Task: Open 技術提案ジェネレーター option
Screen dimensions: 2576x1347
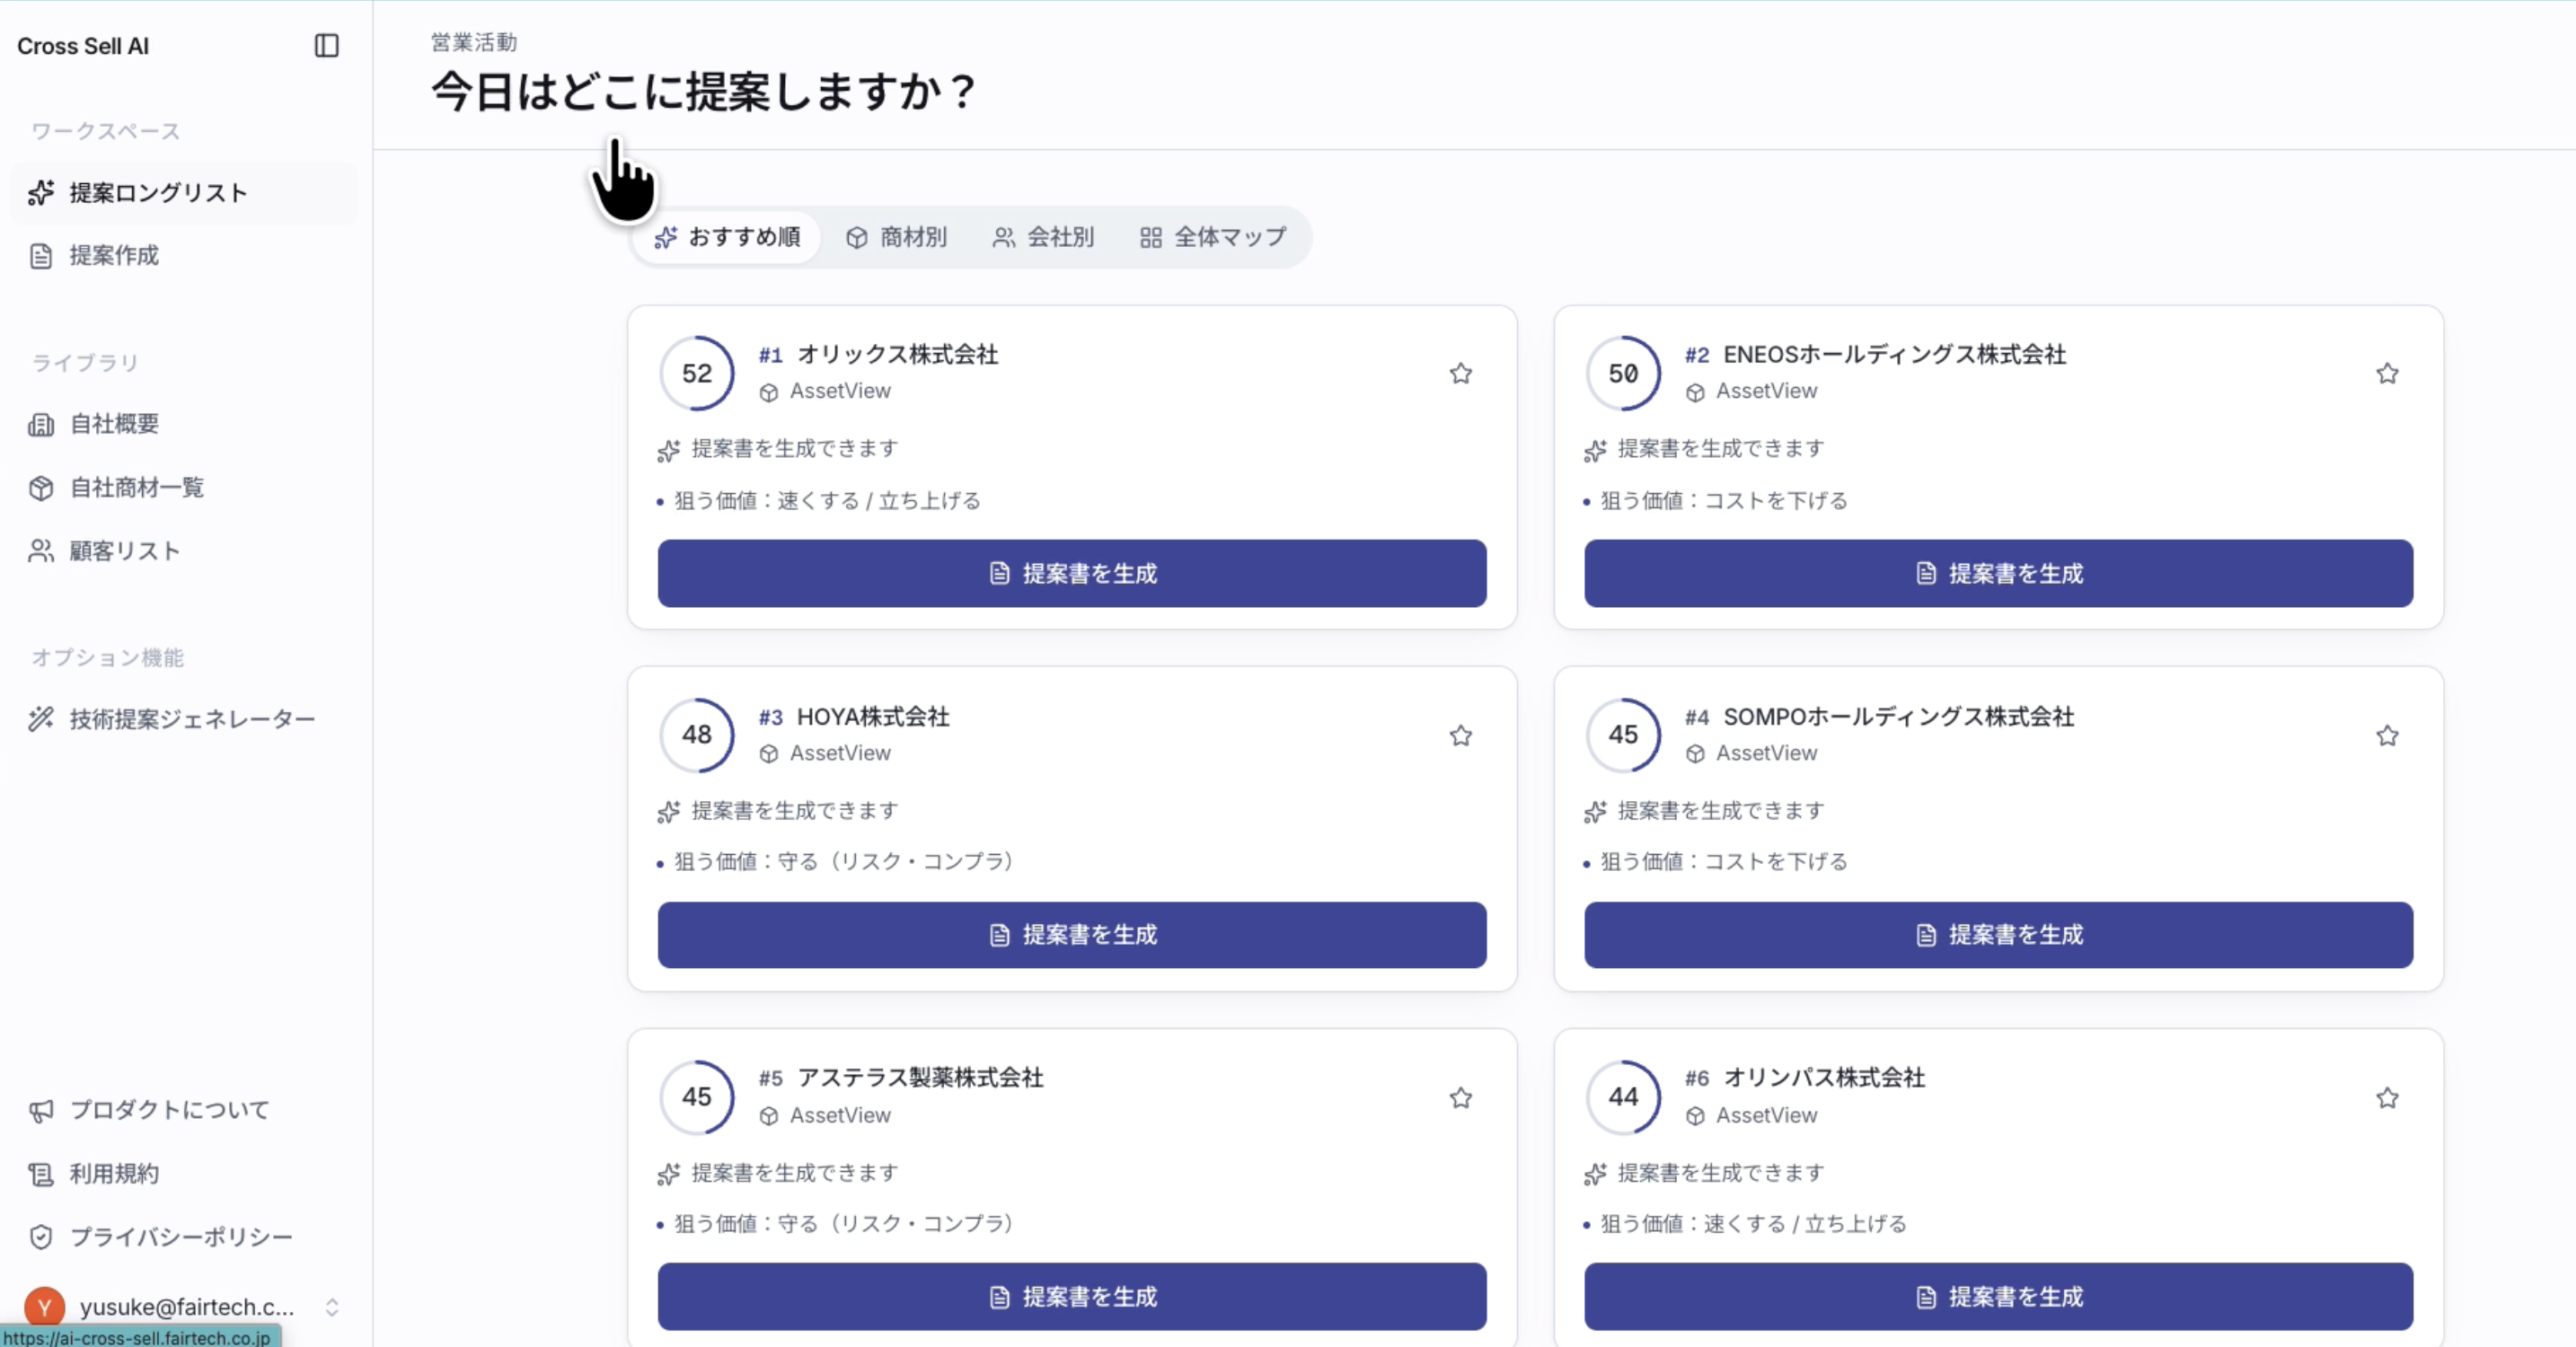Action: (184, 719)
